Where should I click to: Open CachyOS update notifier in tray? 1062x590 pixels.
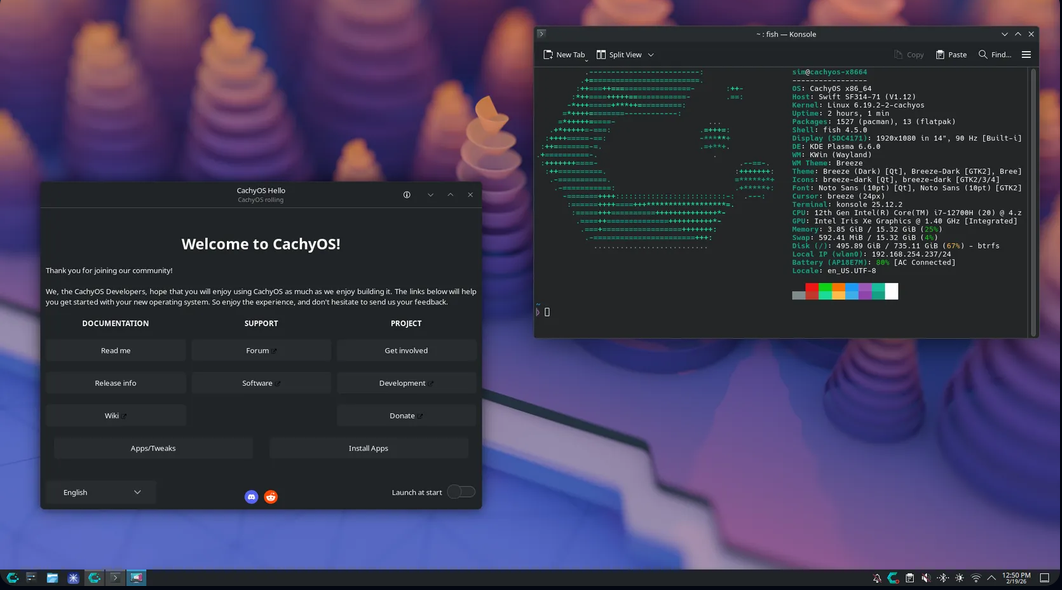click(x=893, y=578)
